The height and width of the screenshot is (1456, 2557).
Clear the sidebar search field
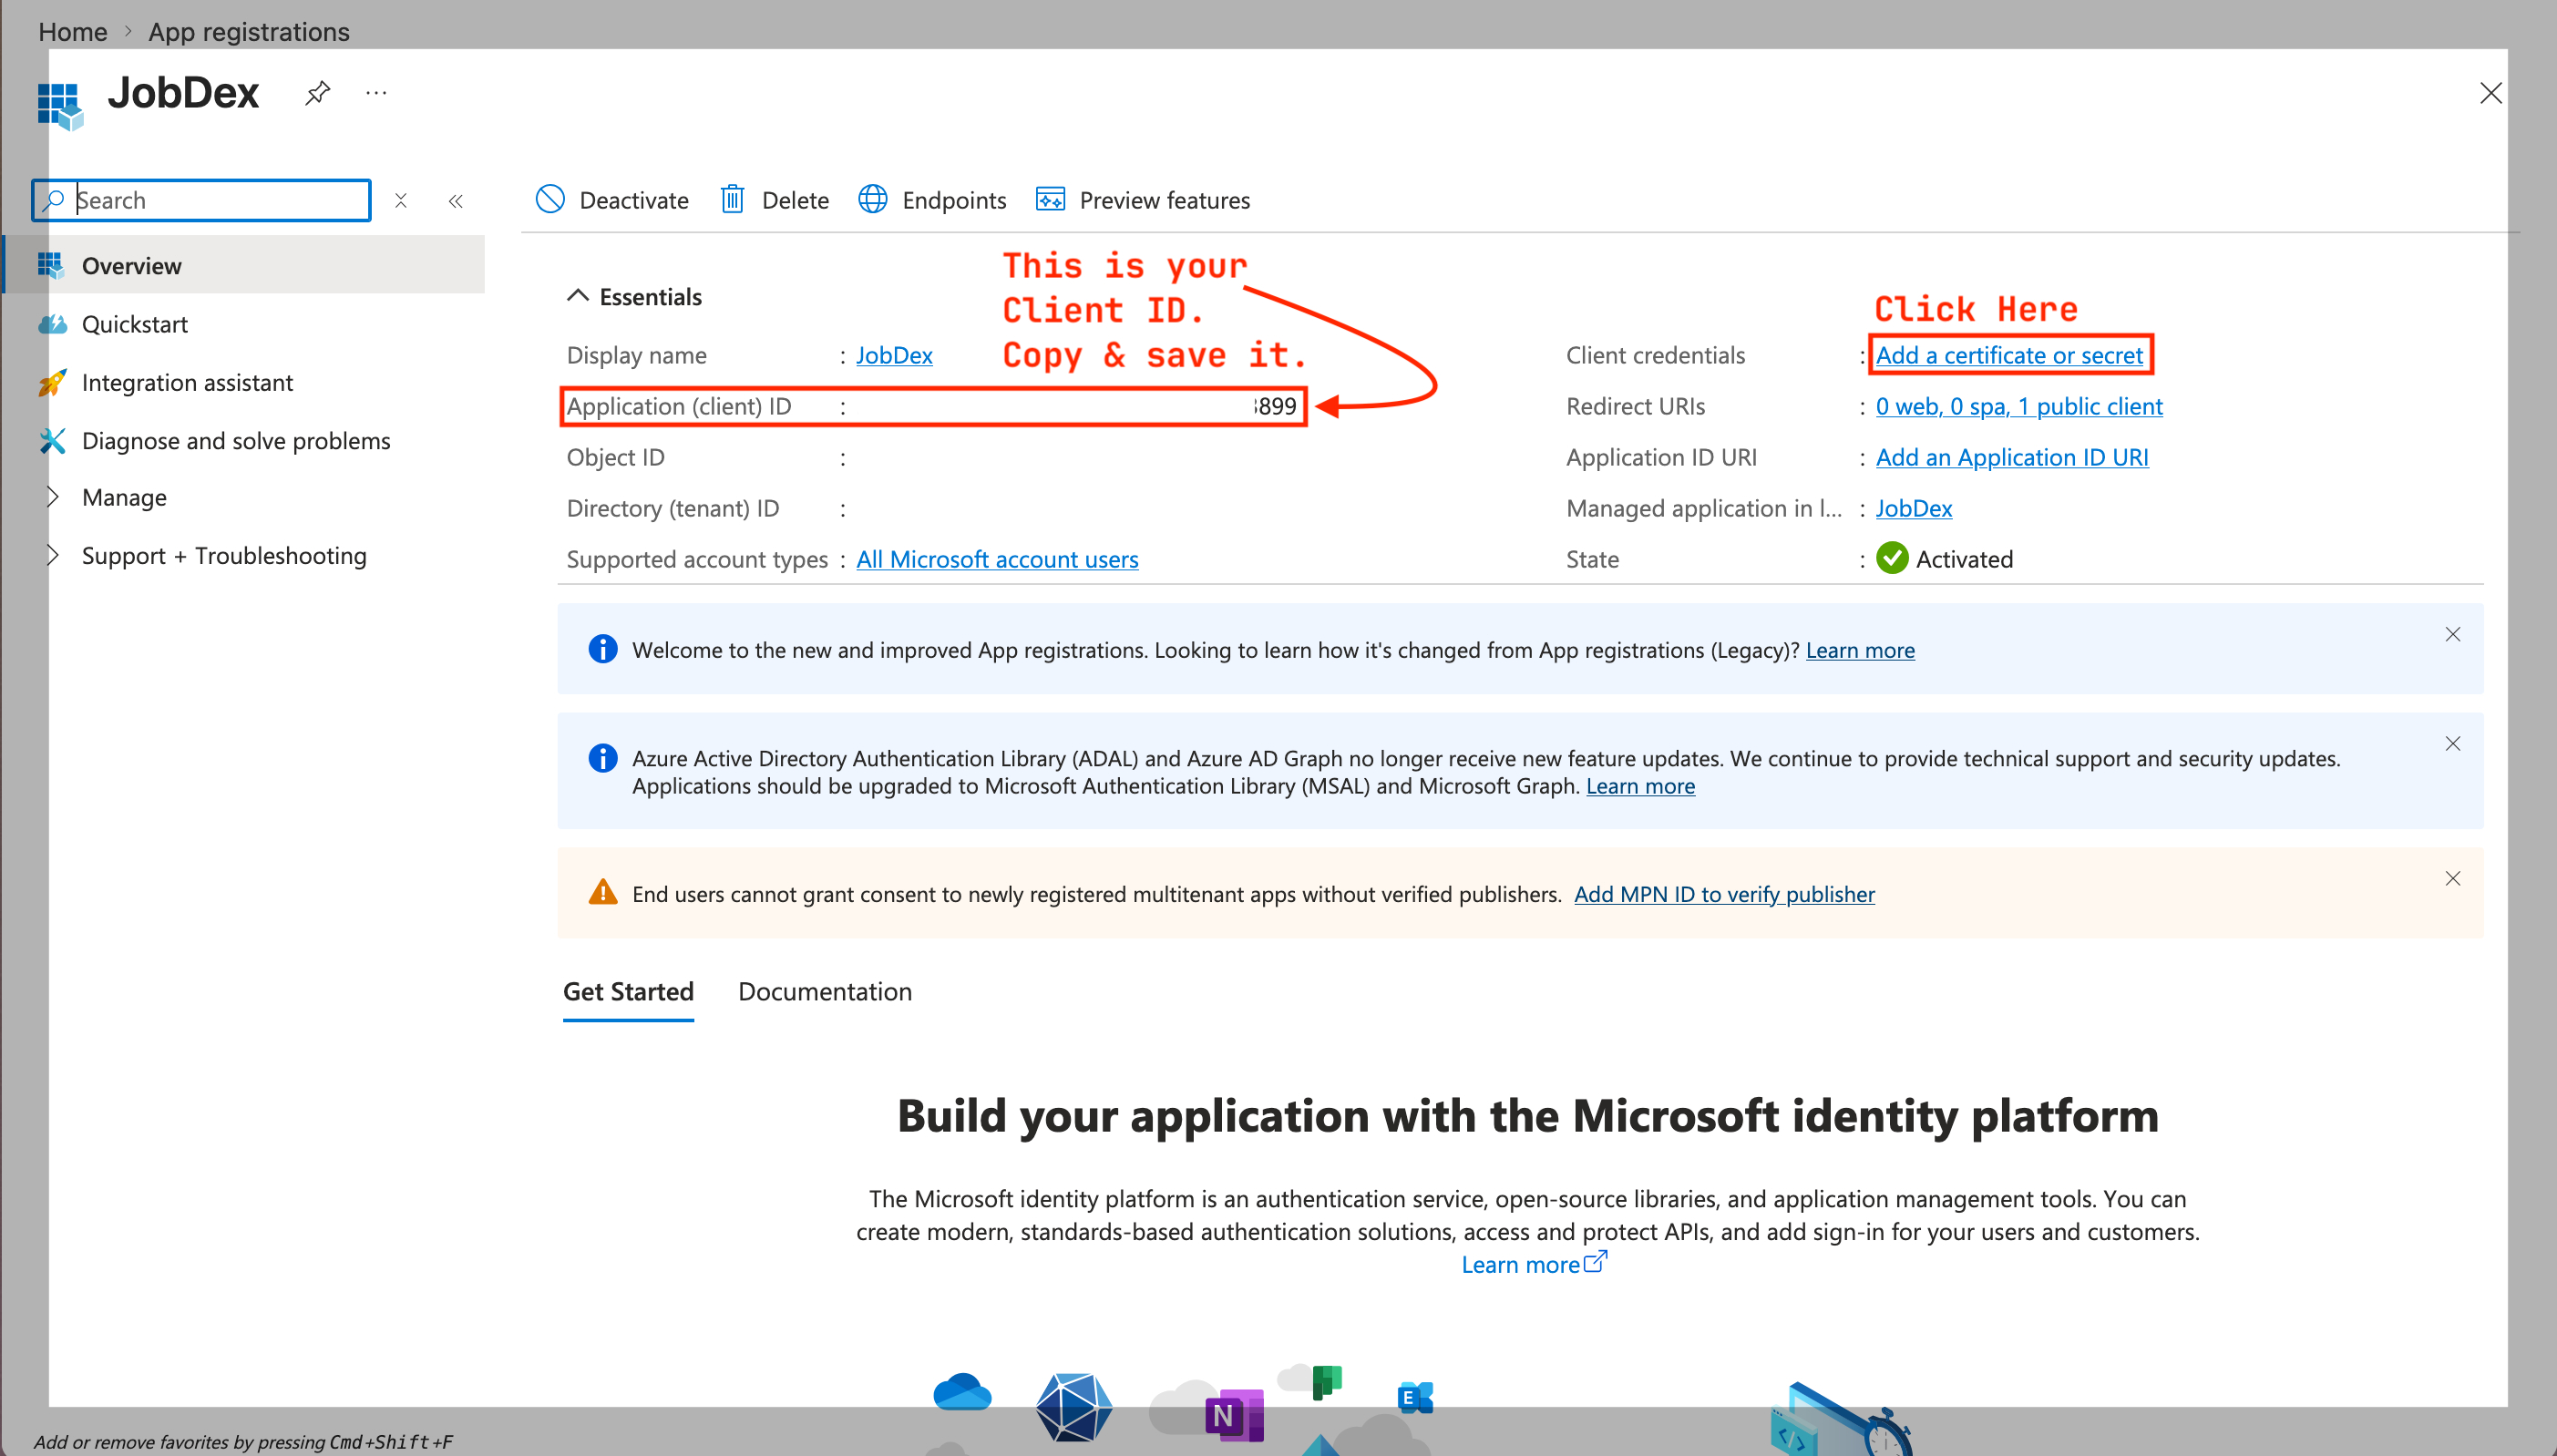point(400,200)
